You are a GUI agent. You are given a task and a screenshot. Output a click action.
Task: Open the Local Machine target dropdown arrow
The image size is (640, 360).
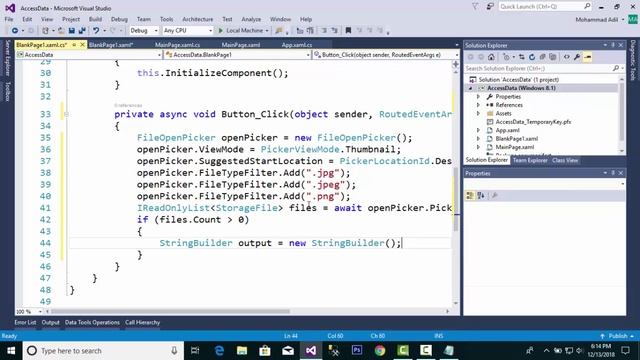coord(267,31)
